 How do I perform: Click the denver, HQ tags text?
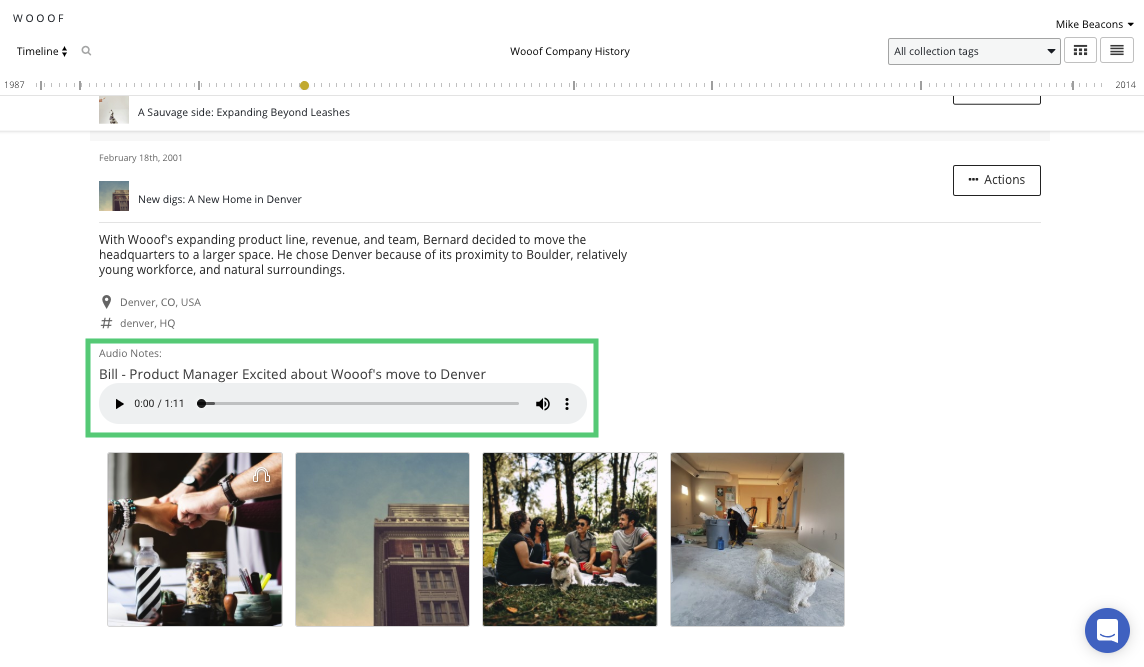click(x=147, y=323)
